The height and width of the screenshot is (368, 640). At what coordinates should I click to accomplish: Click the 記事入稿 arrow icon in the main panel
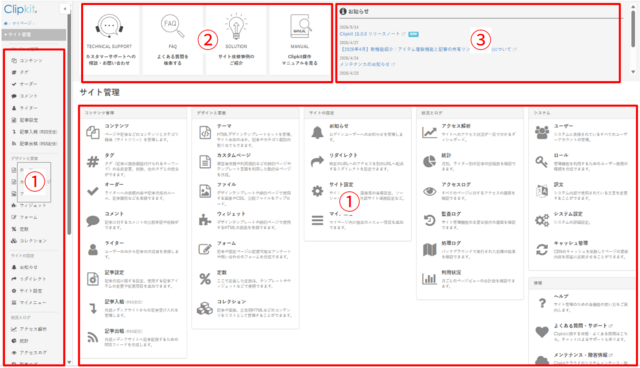click(93, 308)
